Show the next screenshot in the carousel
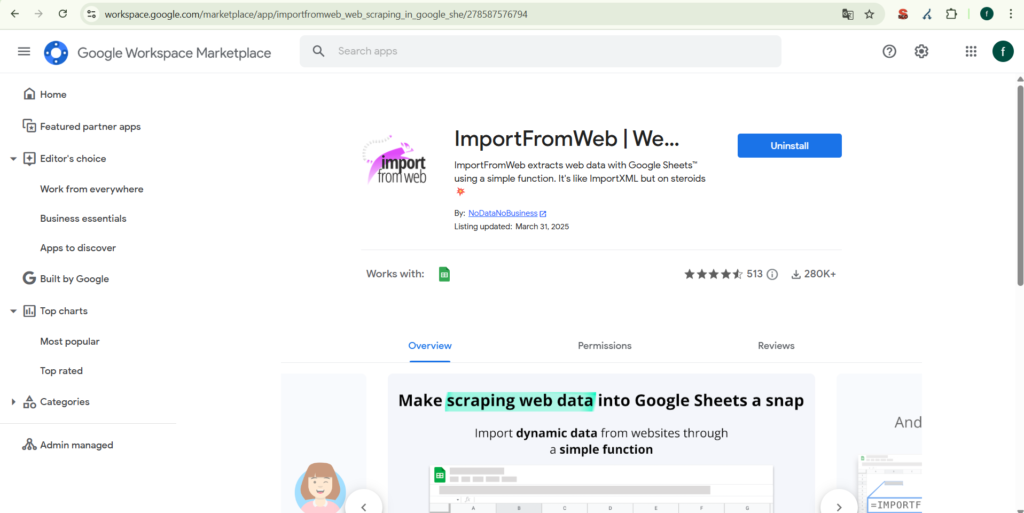Viewport: 1024px width, 513px height. pos(839,506)
